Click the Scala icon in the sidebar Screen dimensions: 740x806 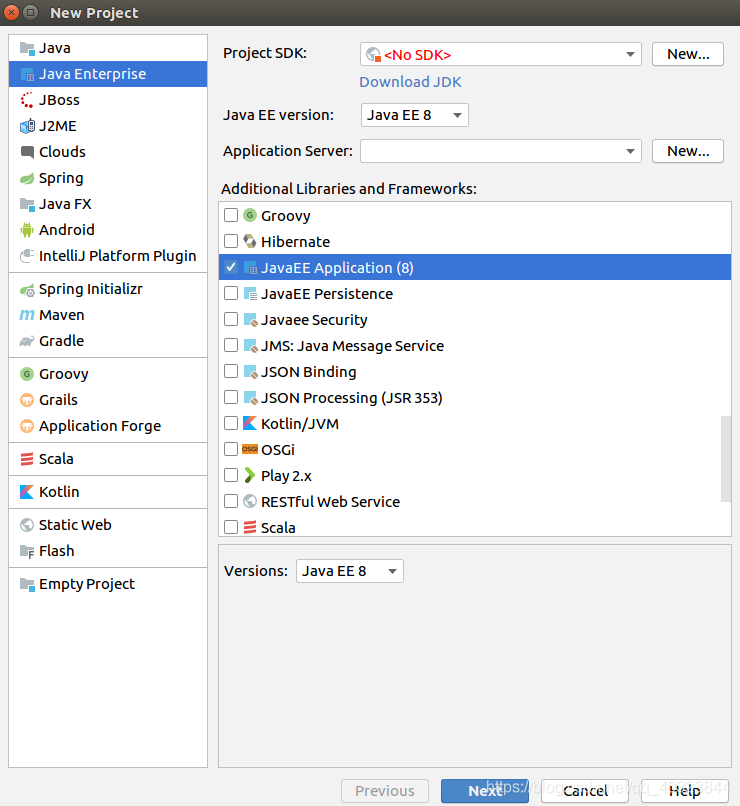27,459
